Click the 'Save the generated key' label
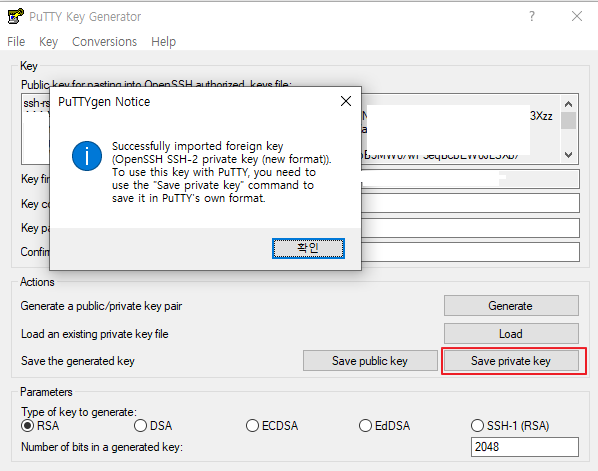 (x=78, y=361)
